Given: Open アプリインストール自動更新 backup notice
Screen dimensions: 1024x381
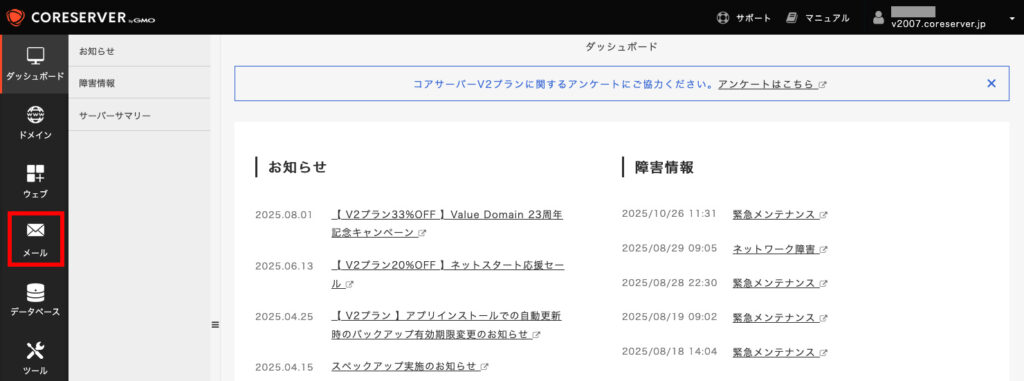Looking at the screenshot, I should point(447,325).
